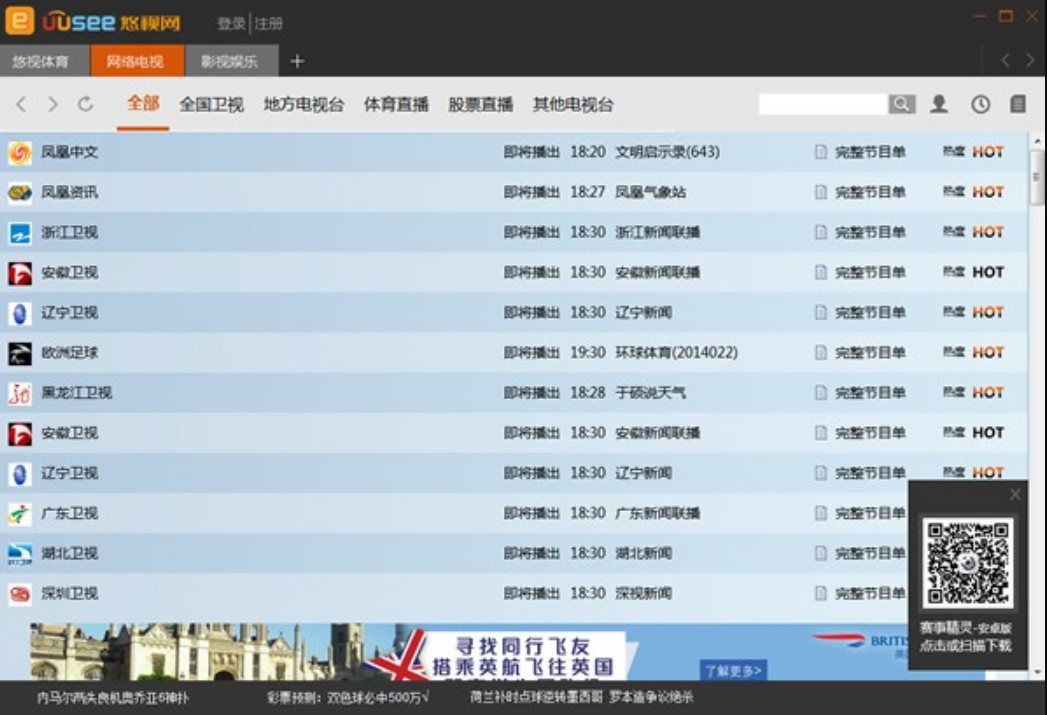Screen dimensions: 1047x715
Task: Click the vertical scrollbar of channel list
Action: (x=1036, y=175)
